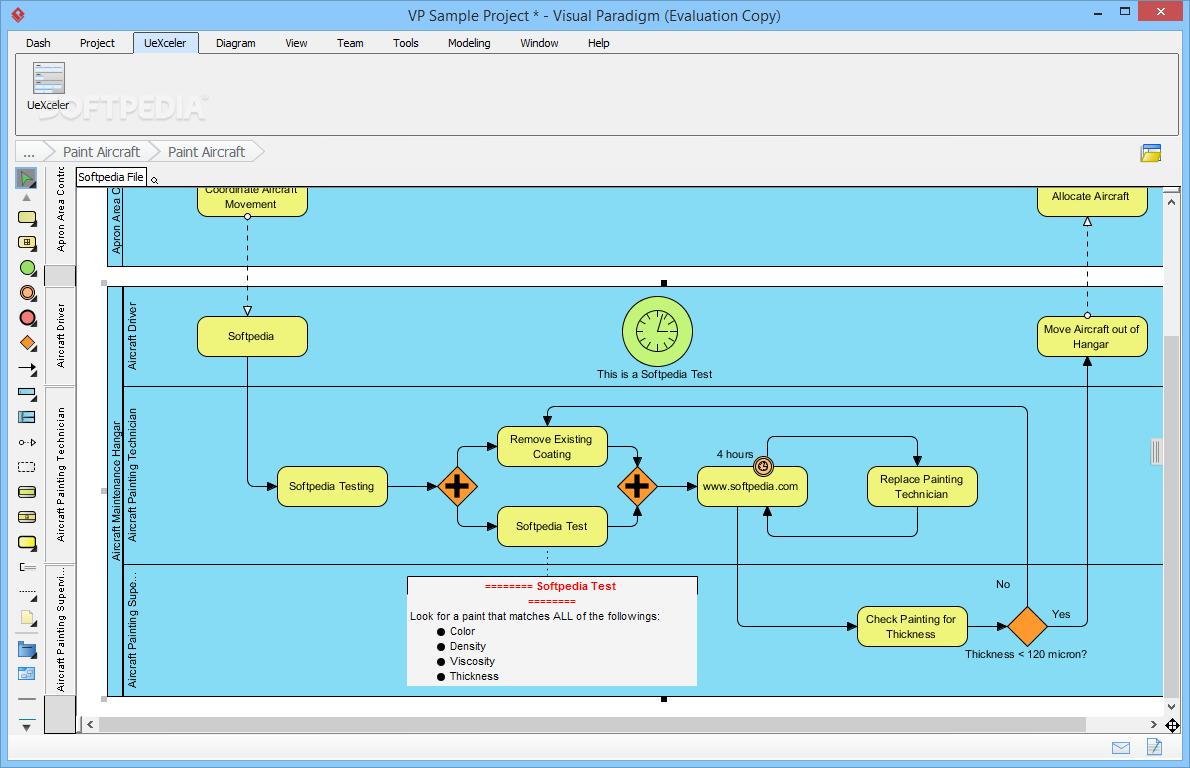
Task: Open the document note icon in status bar
Action: (1154, 747)
